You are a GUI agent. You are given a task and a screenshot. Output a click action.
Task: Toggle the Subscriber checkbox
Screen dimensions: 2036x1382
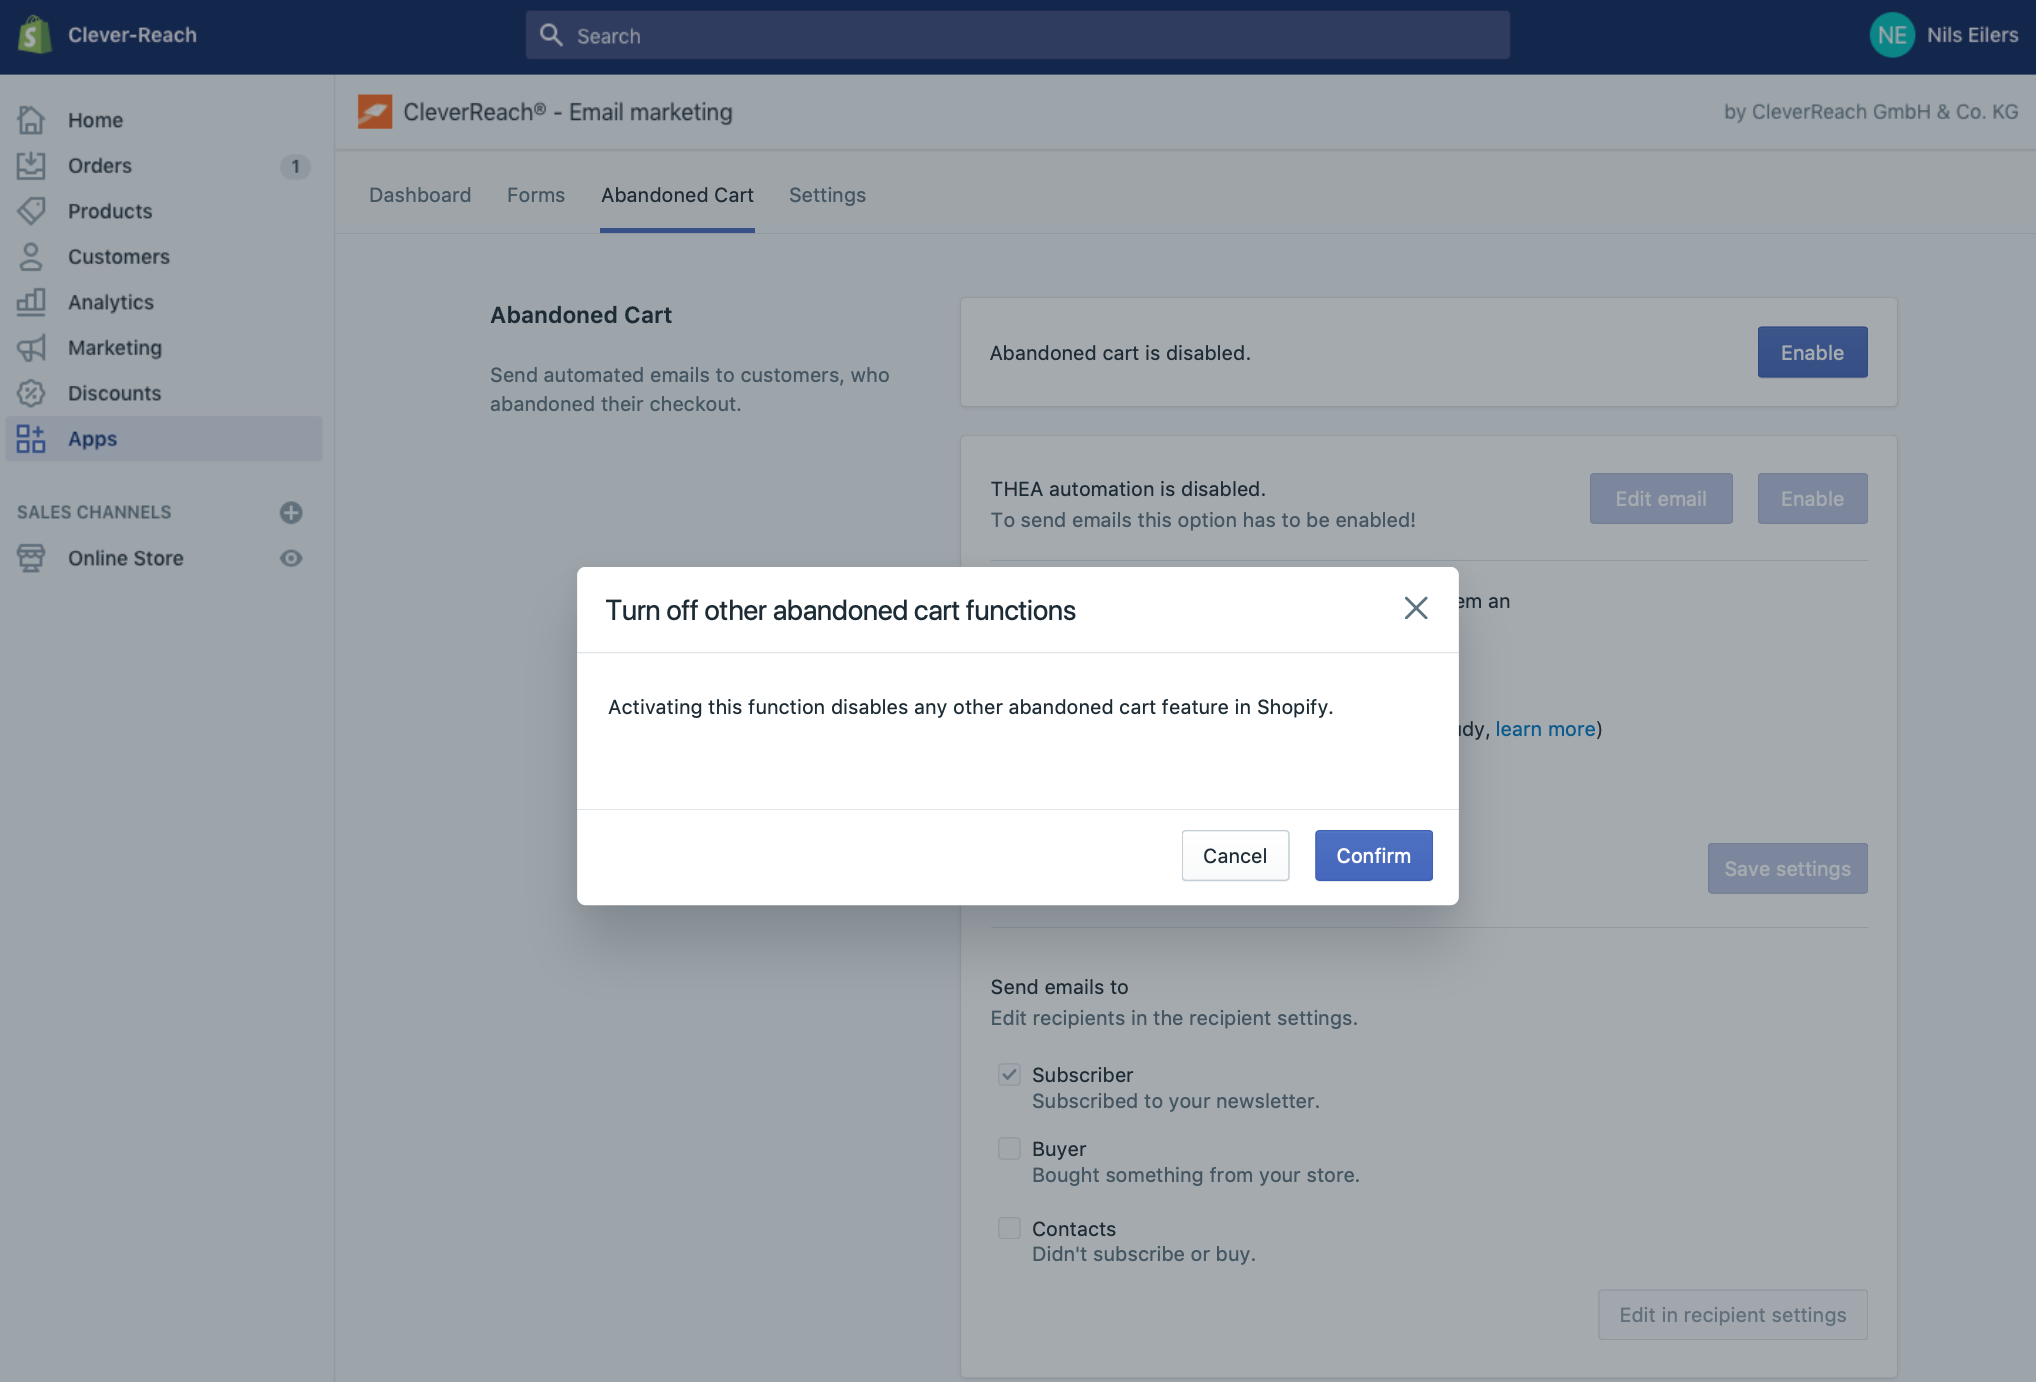tap(1009, 1075)
